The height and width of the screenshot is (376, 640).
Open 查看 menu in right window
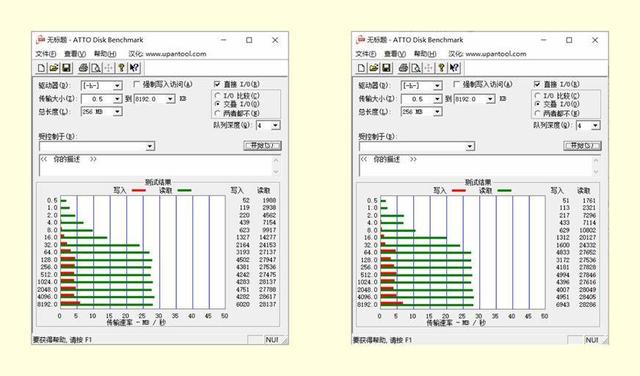pos(395,54)
